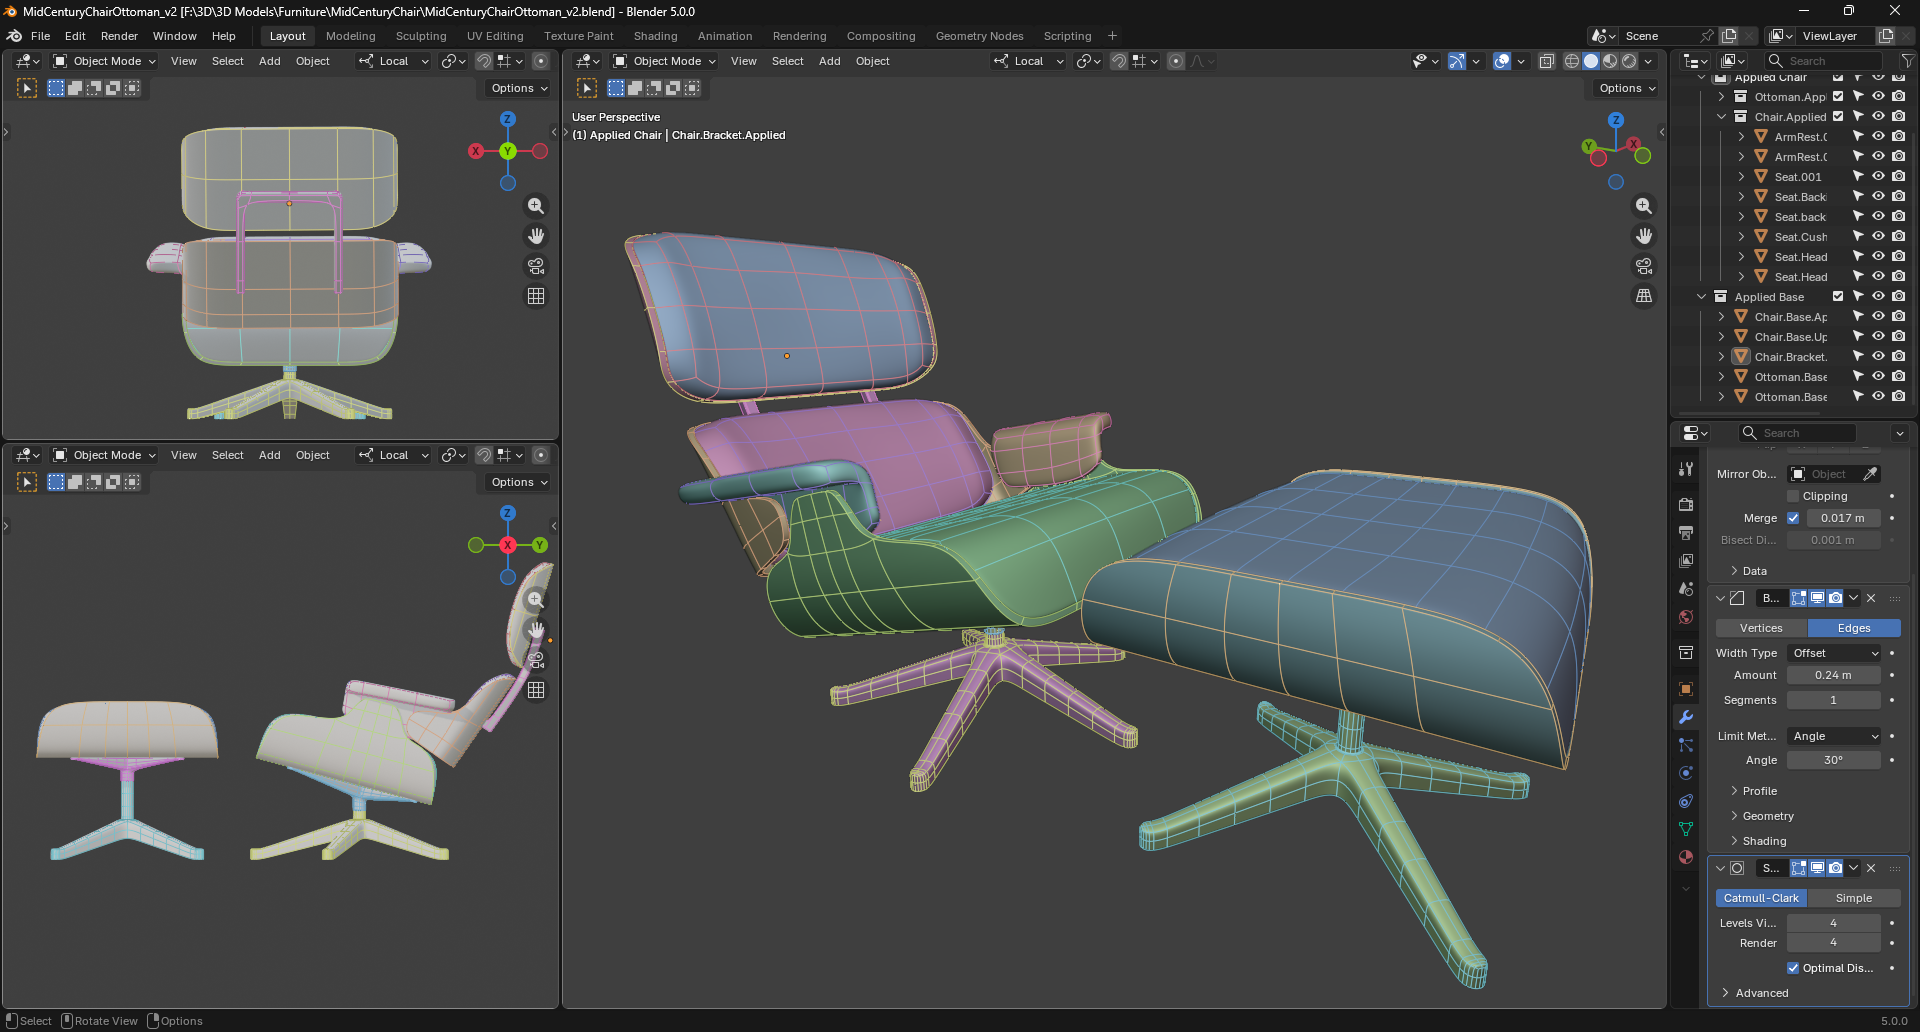Open the Object Data properties tab icon

pyautogui.click(x=1686, y=829)
